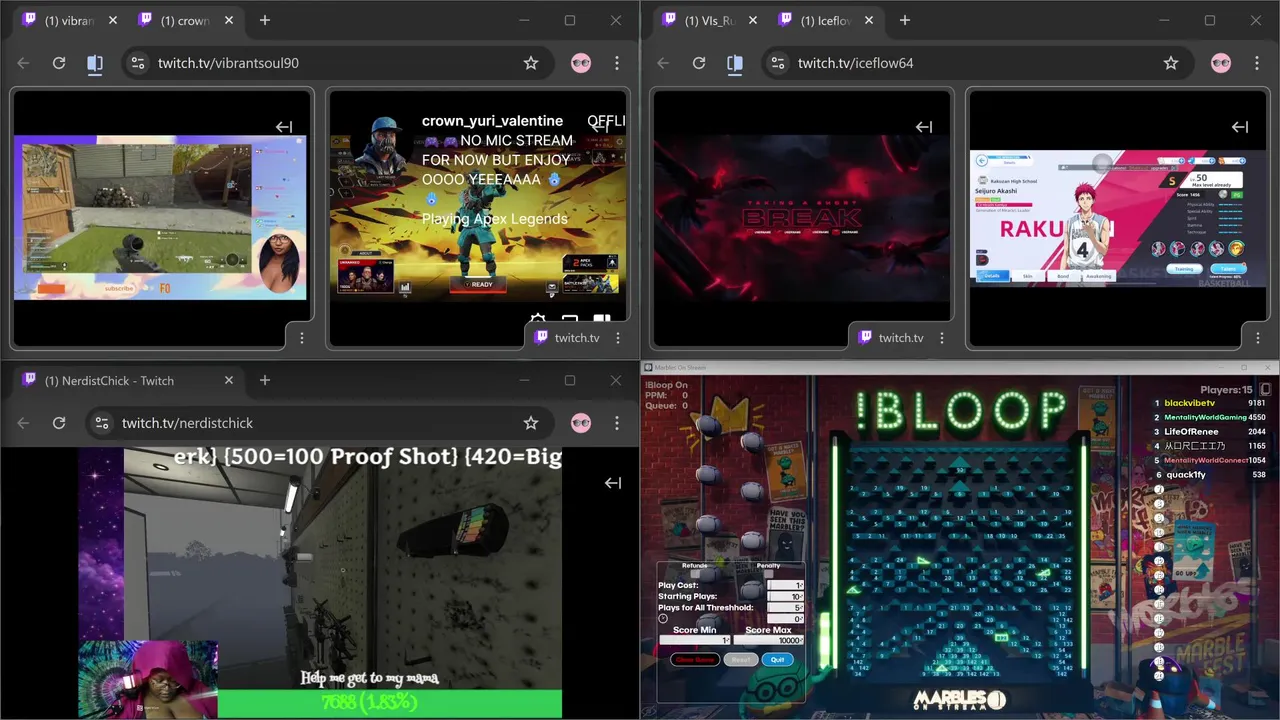View site information for twitch.tv/nerdistchick
1280x720 pixels.
(x=102, y=423)
